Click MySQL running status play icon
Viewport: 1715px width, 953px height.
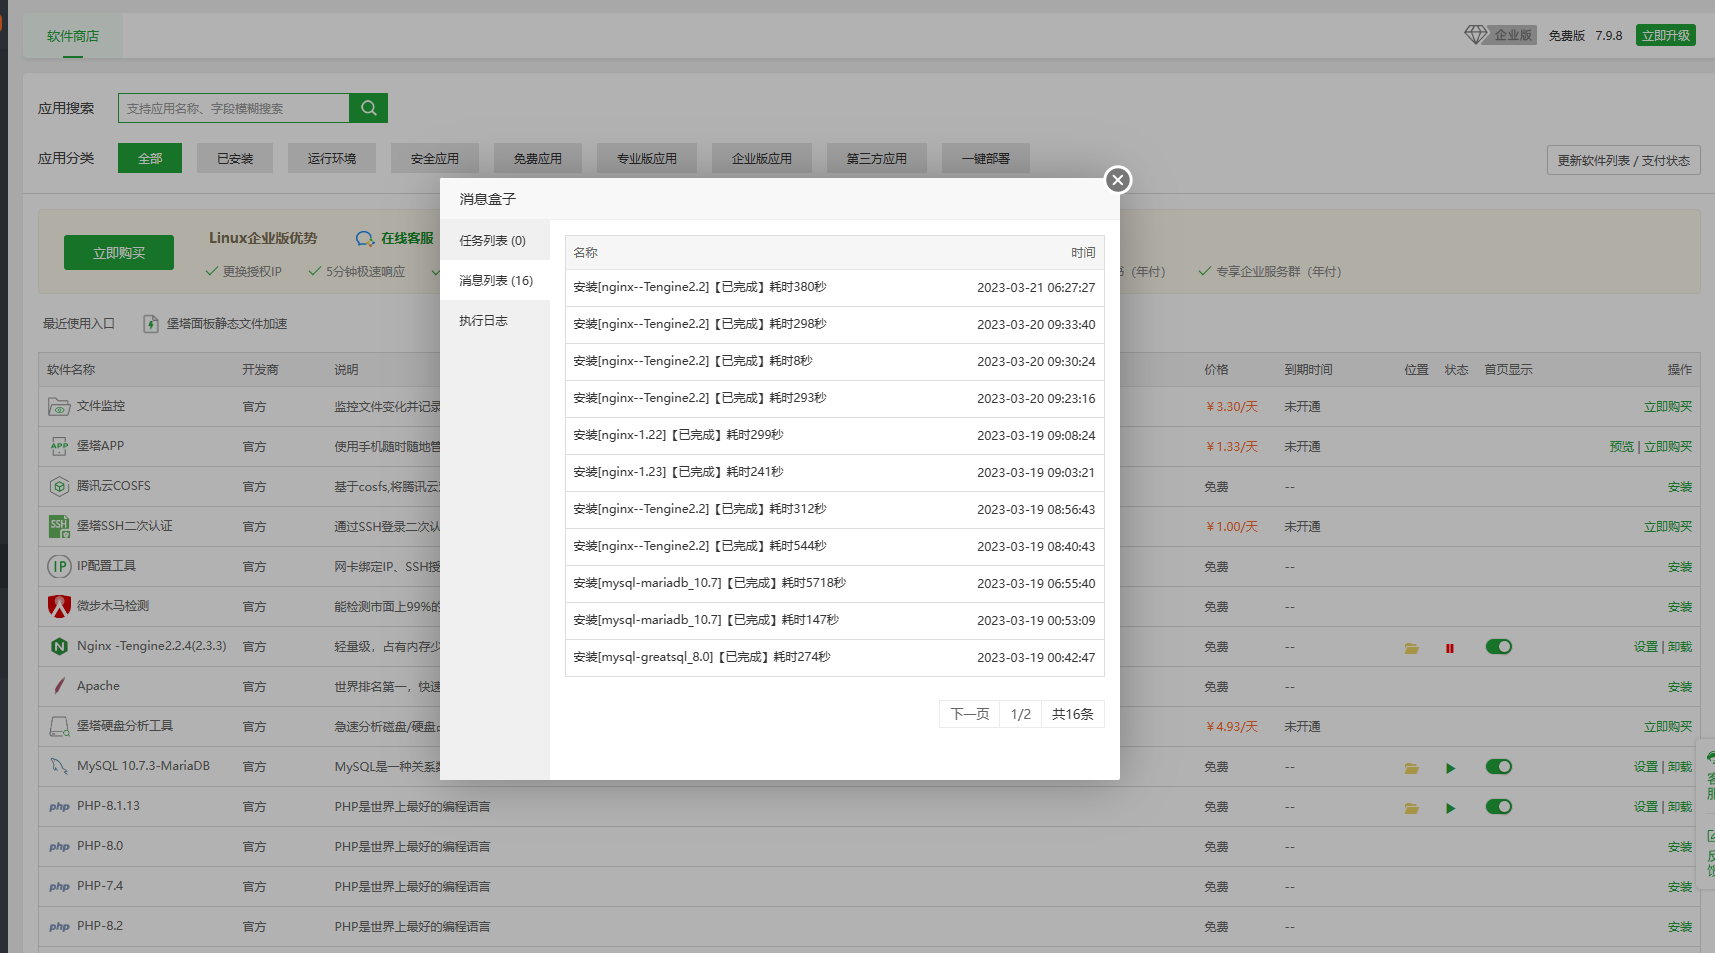[x=1450, y=768]
